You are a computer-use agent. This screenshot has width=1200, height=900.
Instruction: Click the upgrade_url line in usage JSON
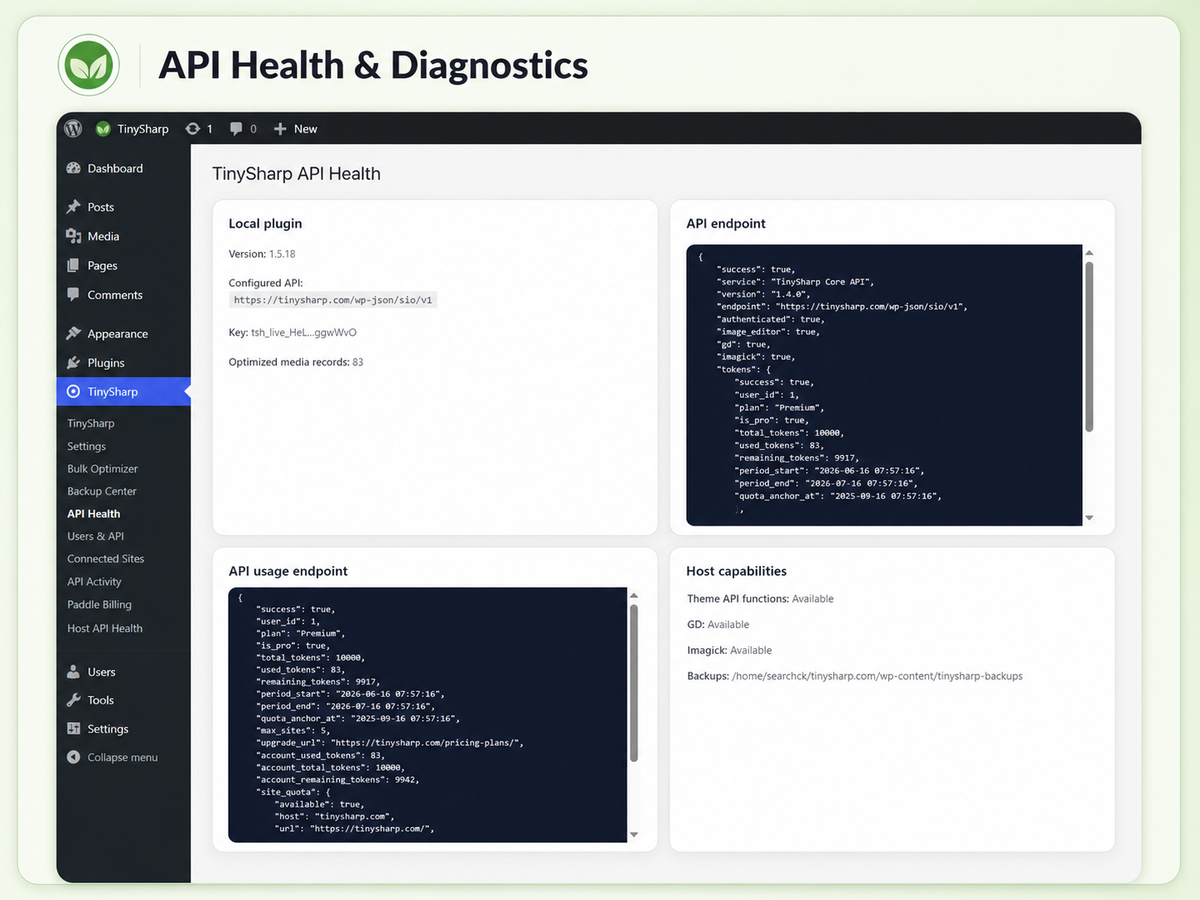(390, 743)
